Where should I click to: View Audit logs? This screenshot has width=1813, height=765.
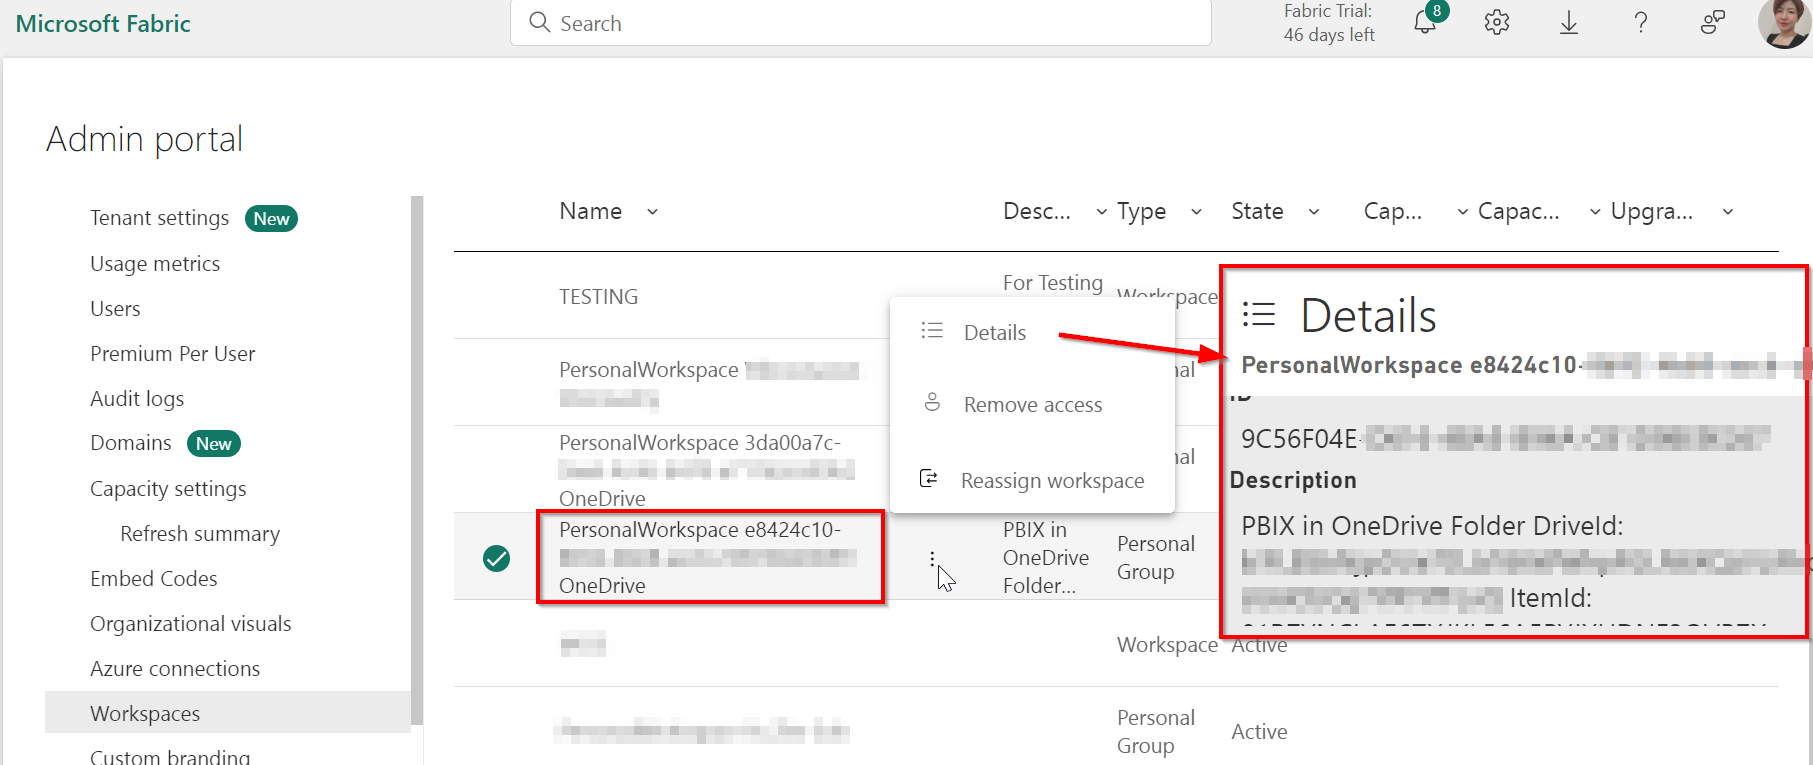137,399
